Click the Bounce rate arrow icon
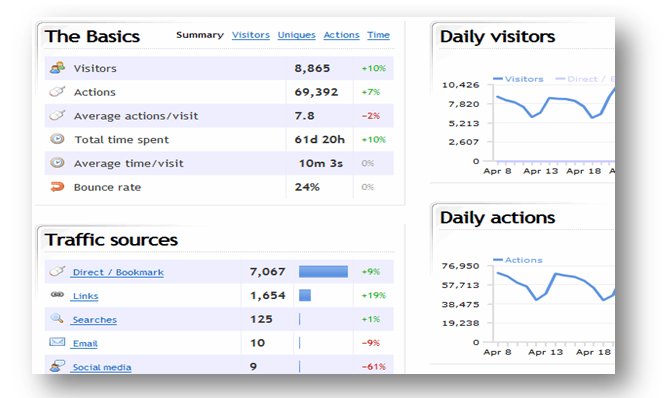The width and height of the screenshot is (670, 398). 57,187
